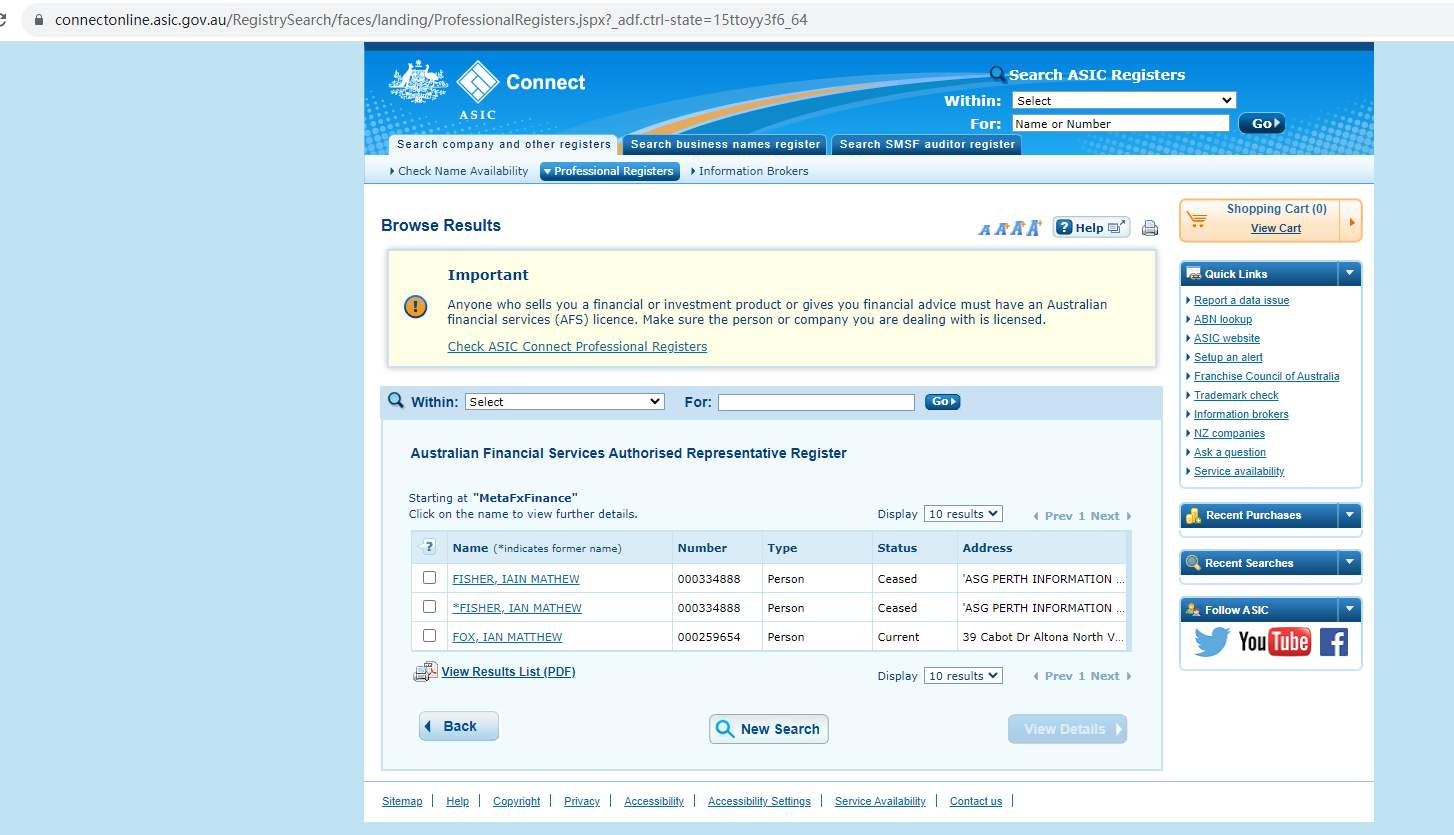Select the smallest font size A icon

984,230
